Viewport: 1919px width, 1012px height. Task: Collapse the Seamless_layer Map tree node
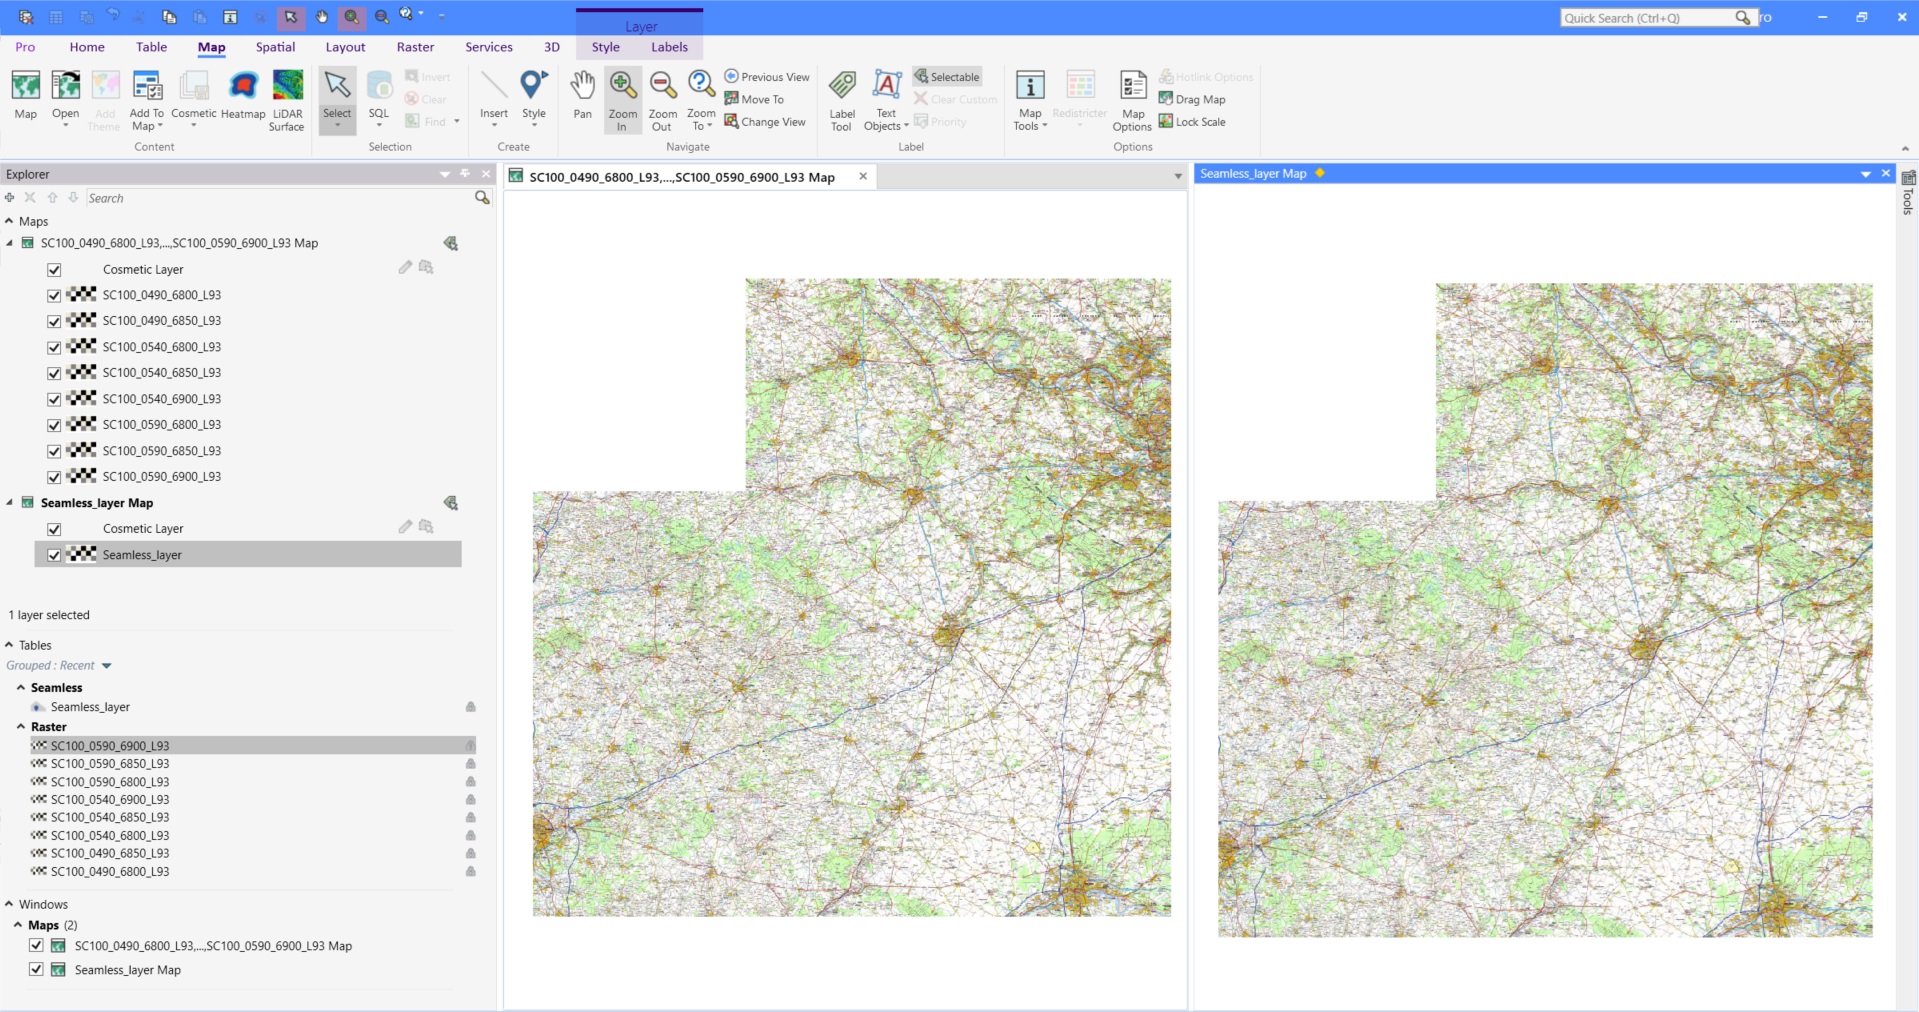[x=9, y=502]
